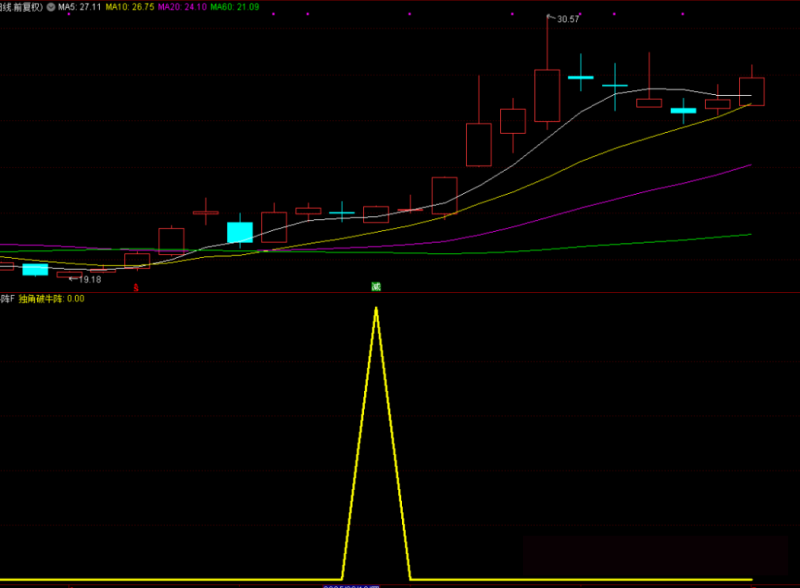The height and width of the screenshot is (588, 800).
Task: Click the MA5: 27.11 indicator label
Action: click(x=79, y=6)
